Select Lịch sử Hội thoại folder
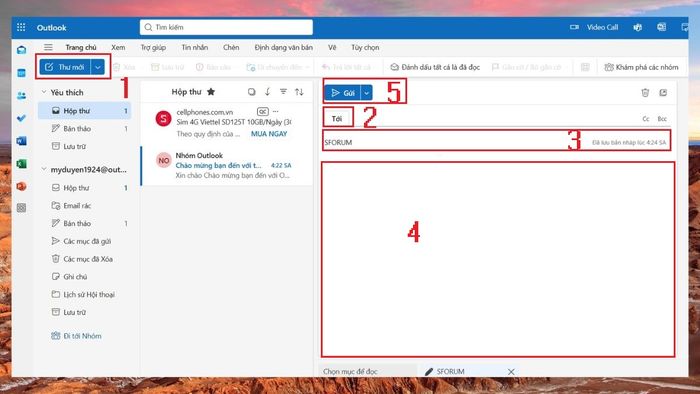 (84, 294)
